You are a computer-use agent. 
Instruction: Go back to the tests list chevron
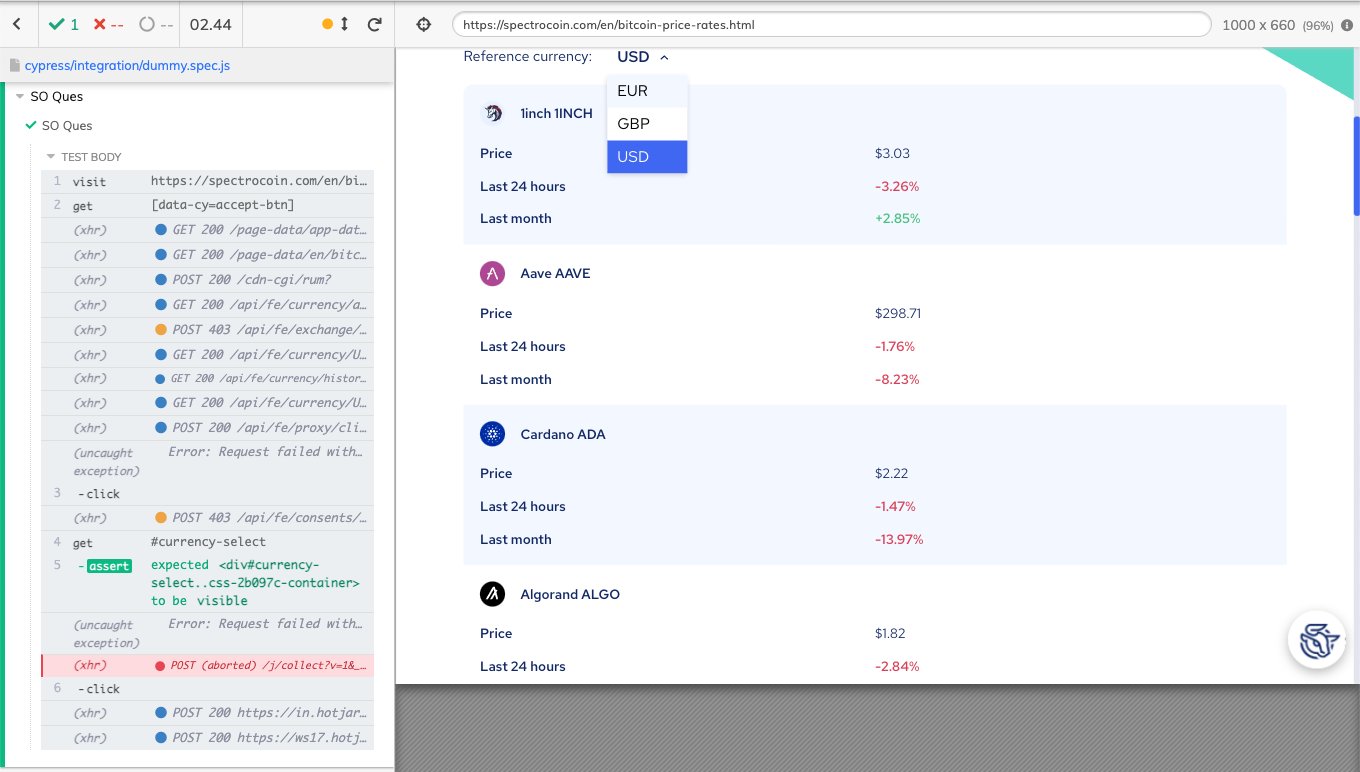(x=17, y=24)
